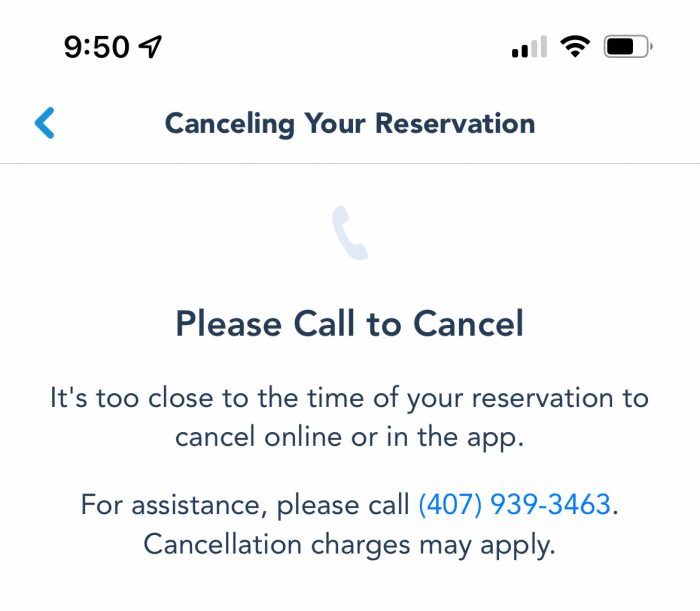The height and width of the screenshot is (611, 700).
Task: Tap the faded phone handset icon
Action: (x=350, y=233)
